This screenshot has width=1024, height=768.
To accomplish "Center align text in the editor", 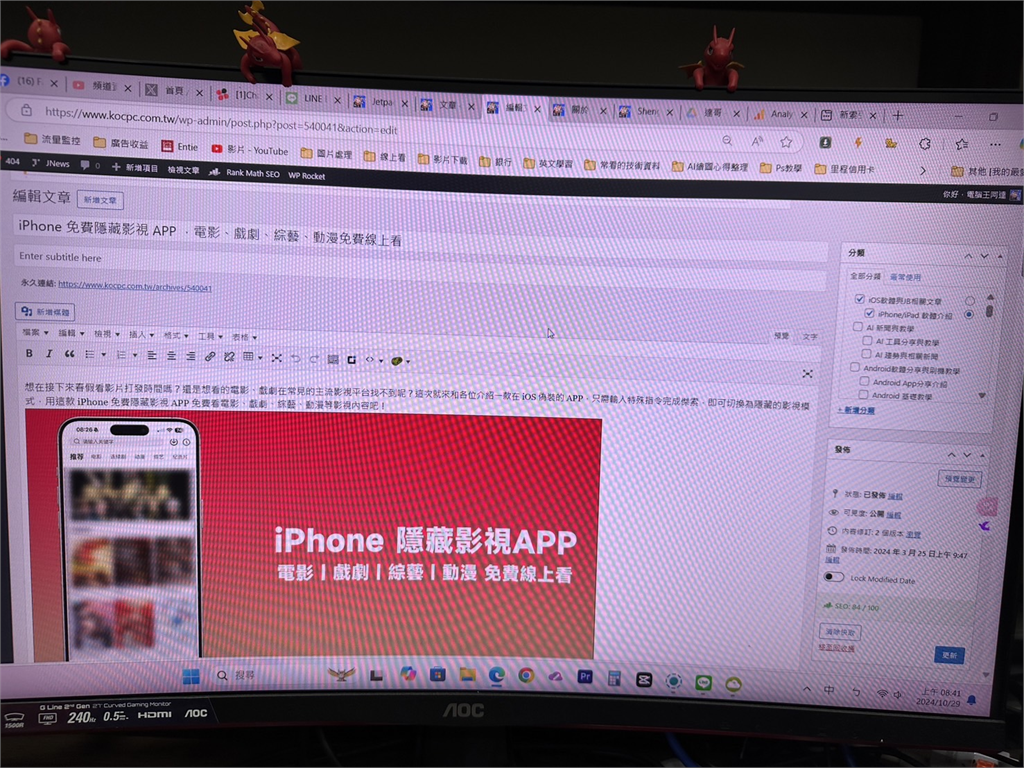I will point(171,356).
